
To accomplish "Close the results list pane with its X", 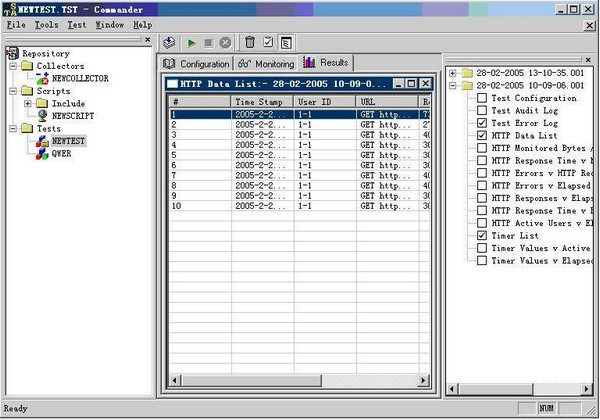I will coord(588,60).
